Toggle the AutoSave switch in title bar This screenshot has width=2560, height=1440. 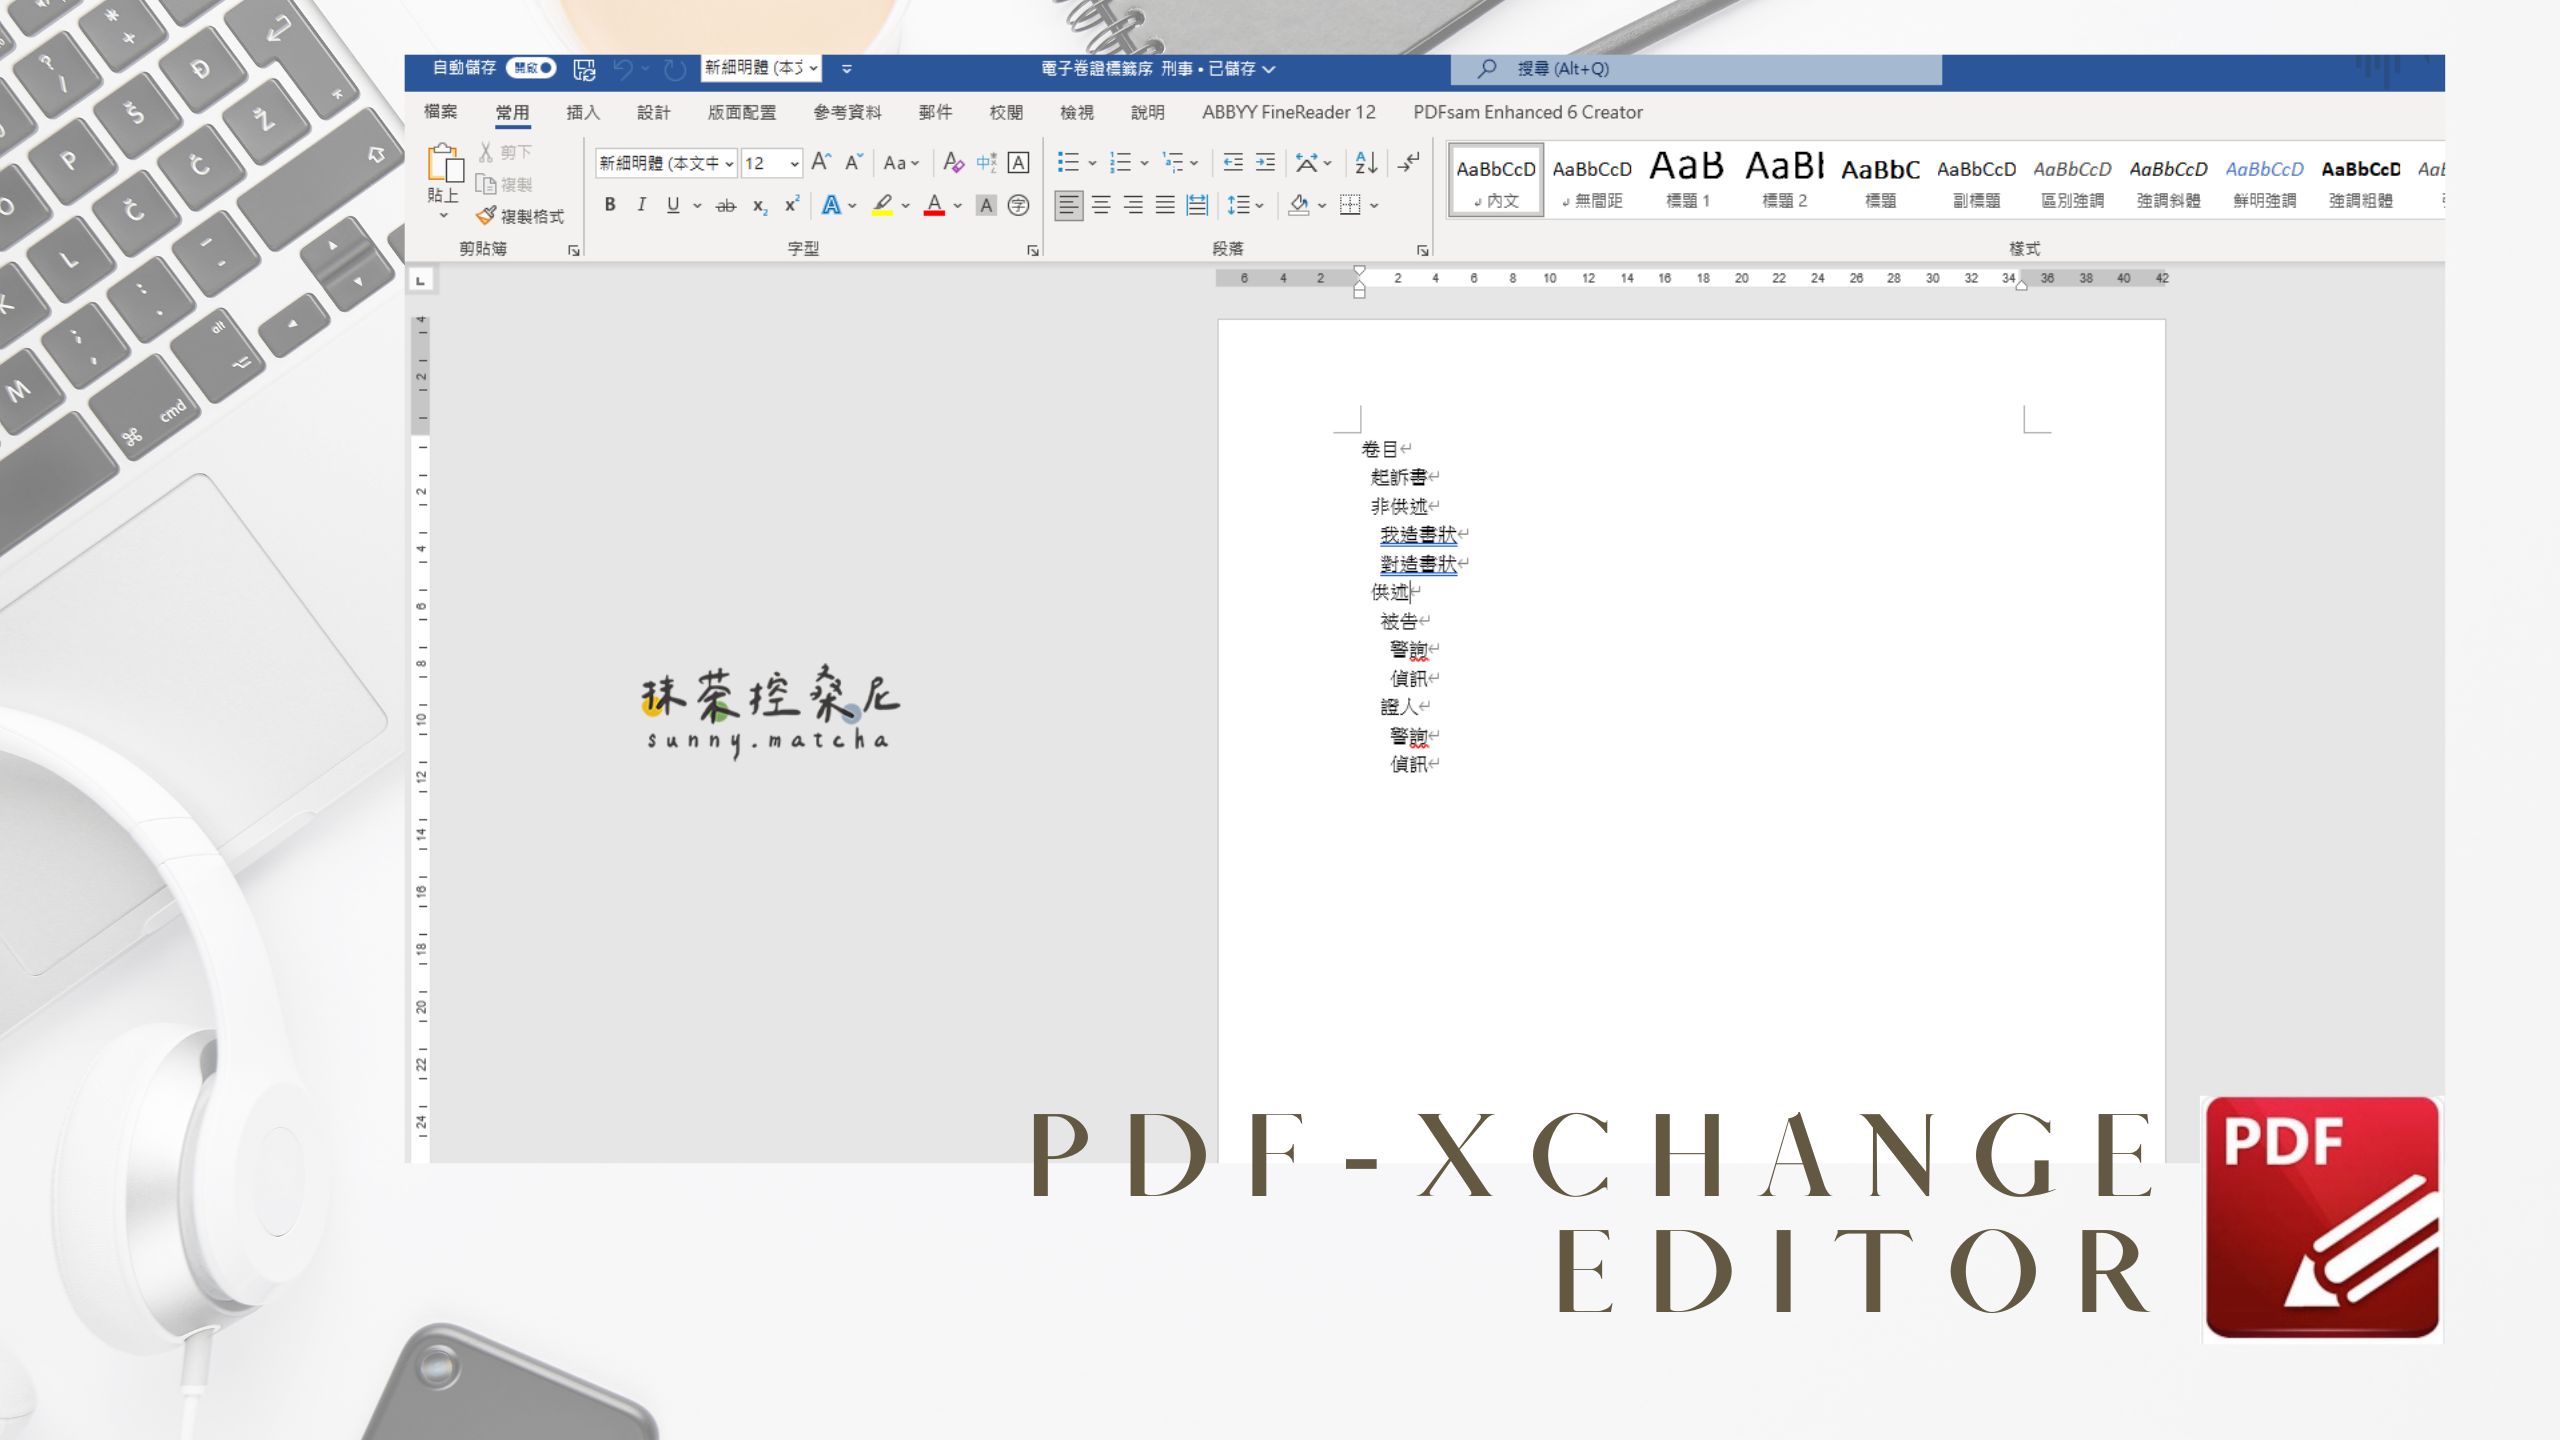(531, 68)
